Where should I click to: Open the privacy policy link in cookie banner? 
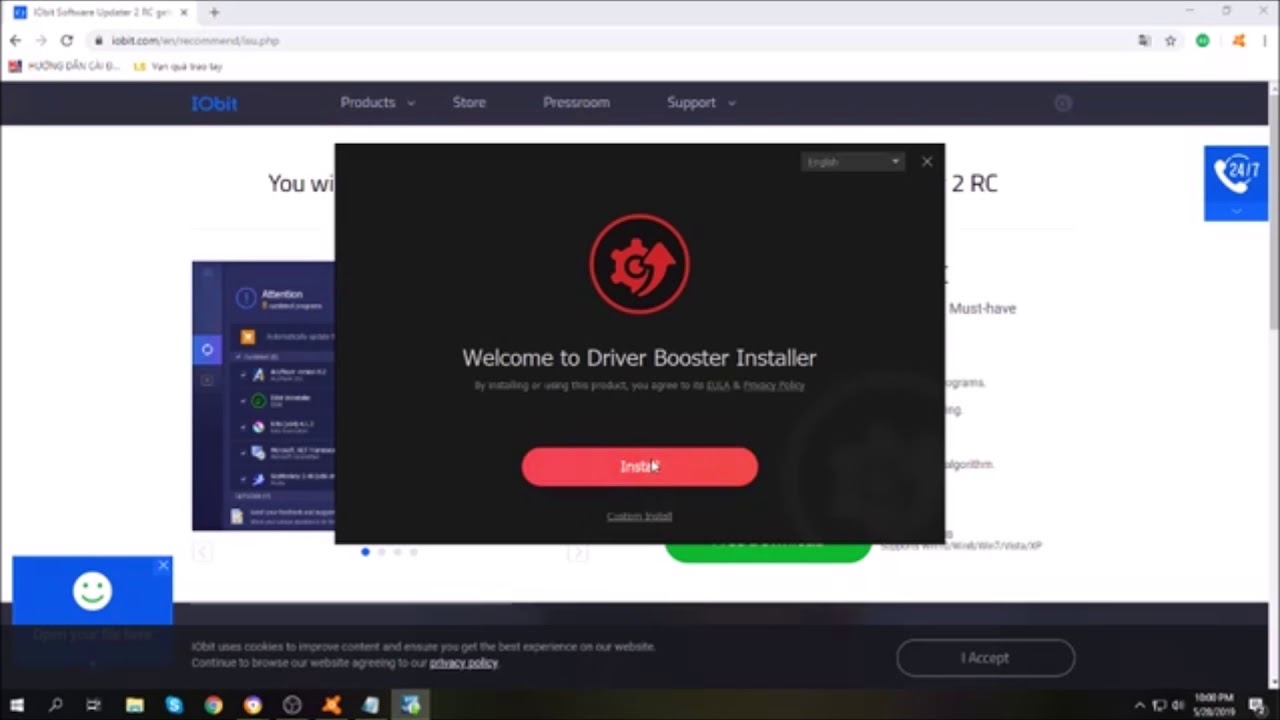point(463,663)
